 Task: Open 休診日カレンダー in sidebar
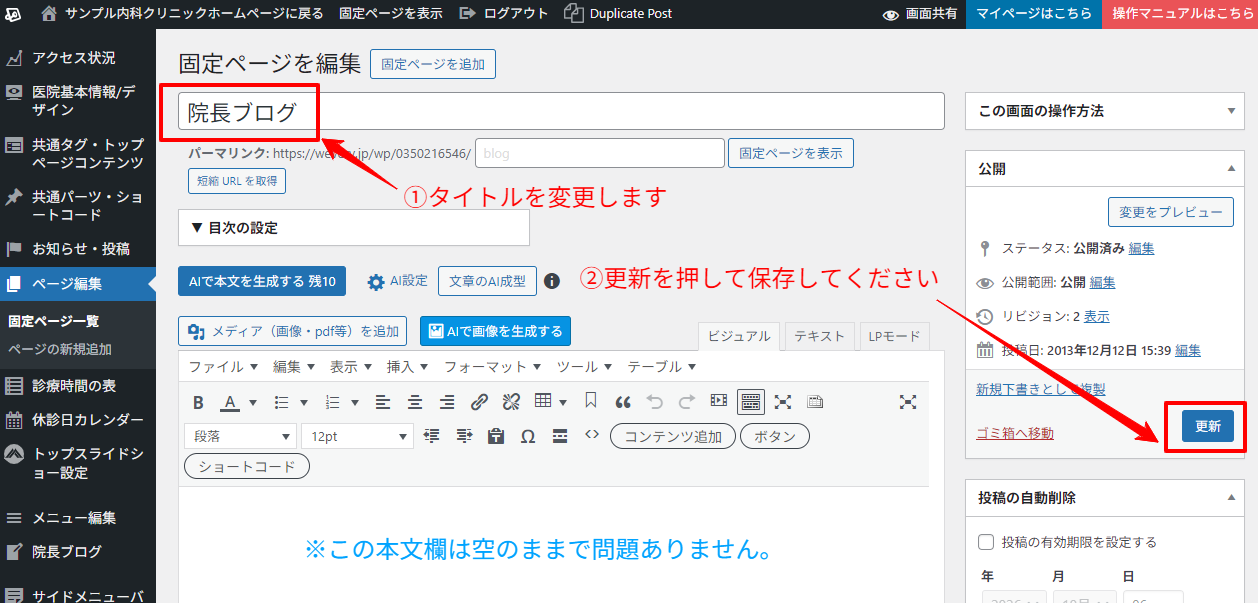pos(78,419)
